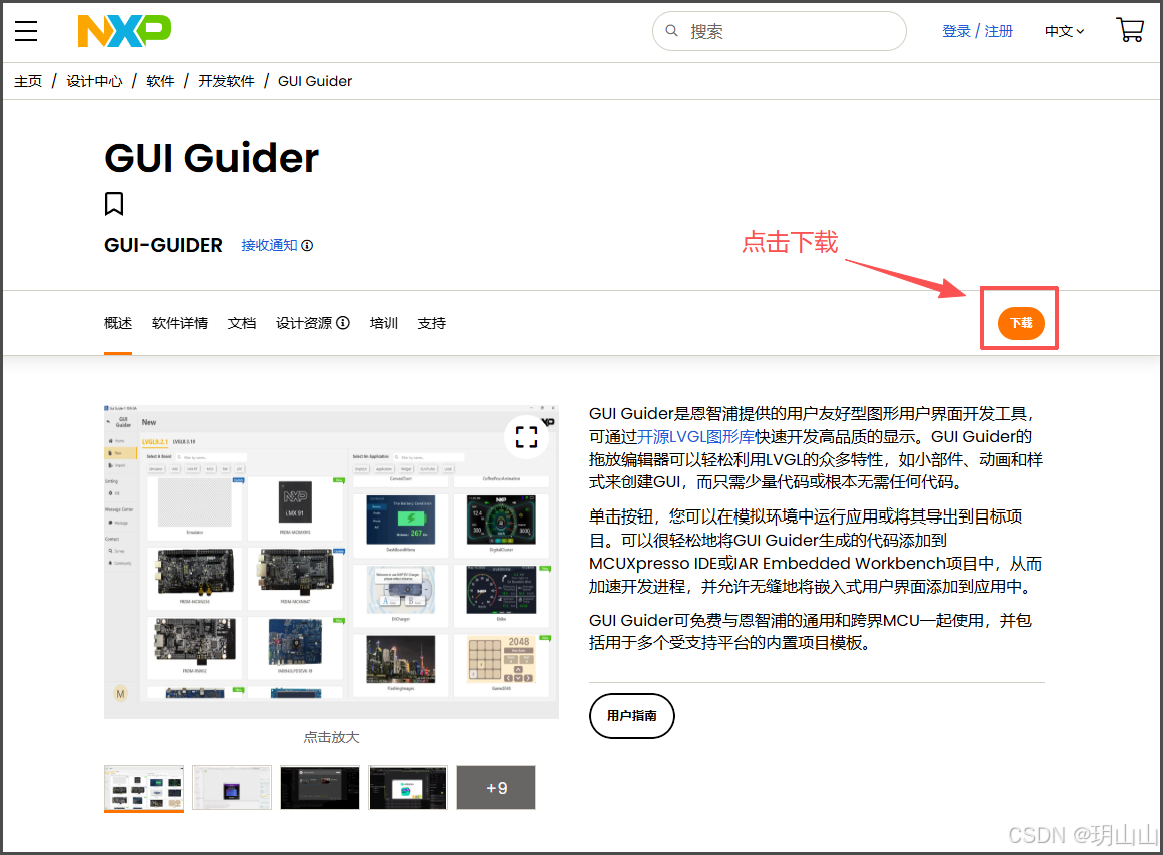Open the 设计资源 tab
Viewport: 1163px width, 855px height.
304,323
